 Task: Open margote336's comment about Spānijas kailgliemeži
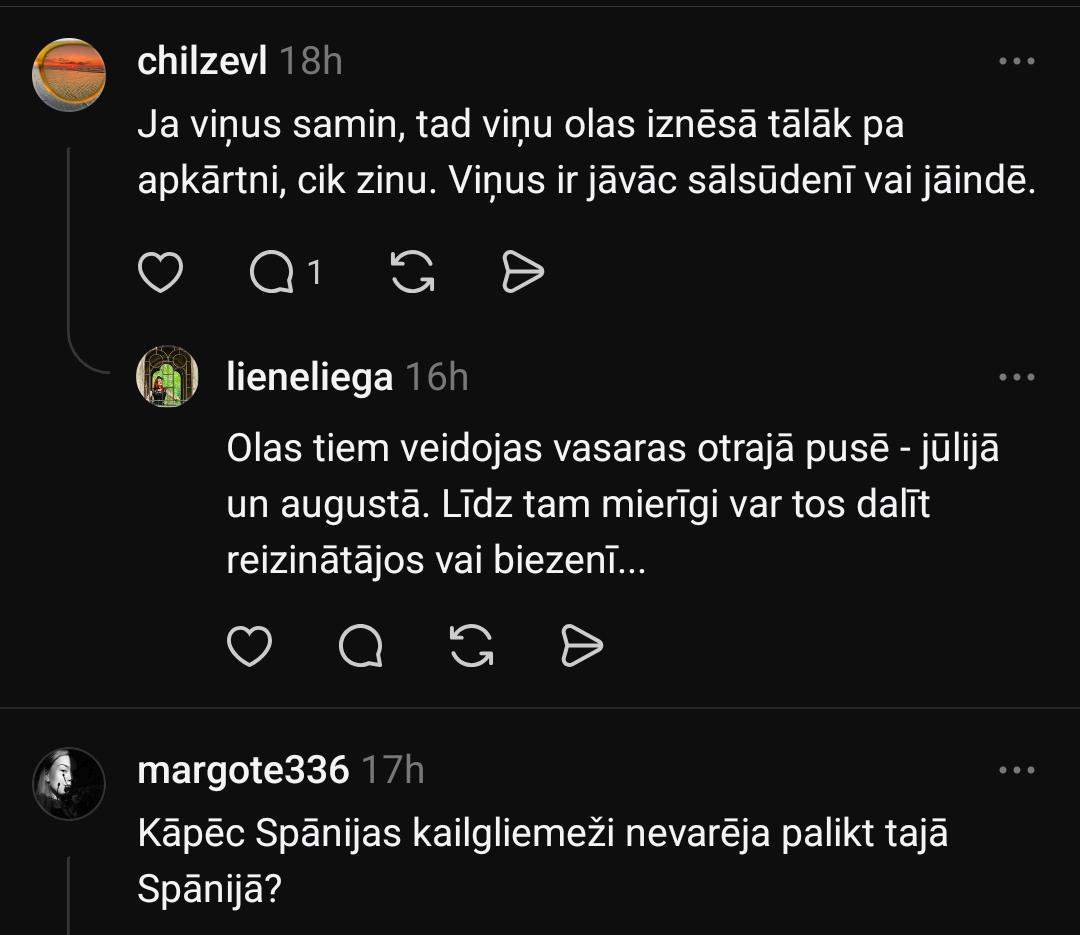point(543,861)
